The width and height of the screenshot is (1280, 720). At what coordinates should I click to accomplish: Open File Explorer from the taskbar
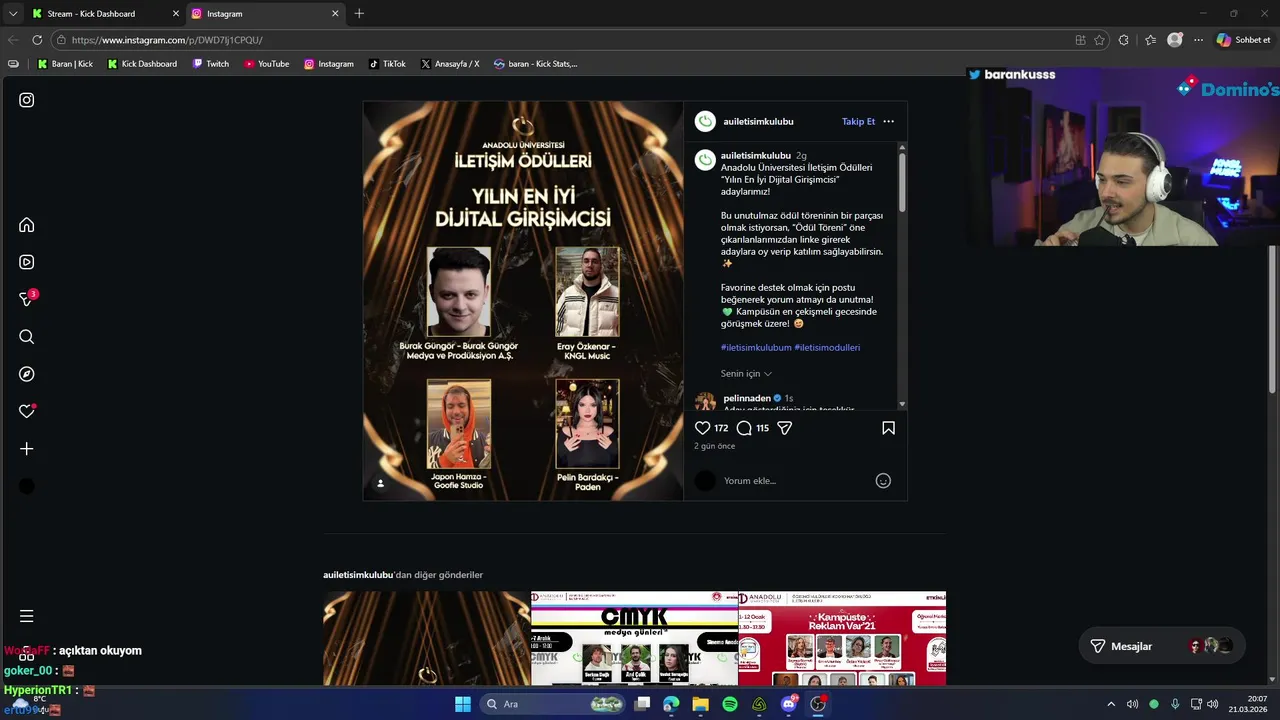(701, 704)
